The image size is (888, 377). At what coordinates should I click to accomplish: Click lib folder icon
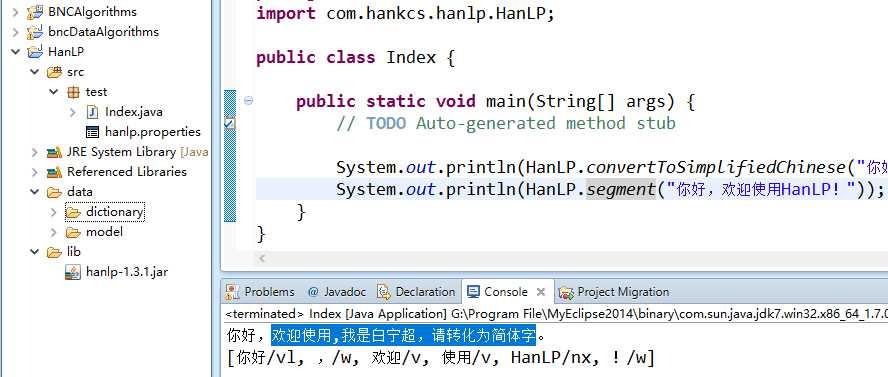point(54,252)
